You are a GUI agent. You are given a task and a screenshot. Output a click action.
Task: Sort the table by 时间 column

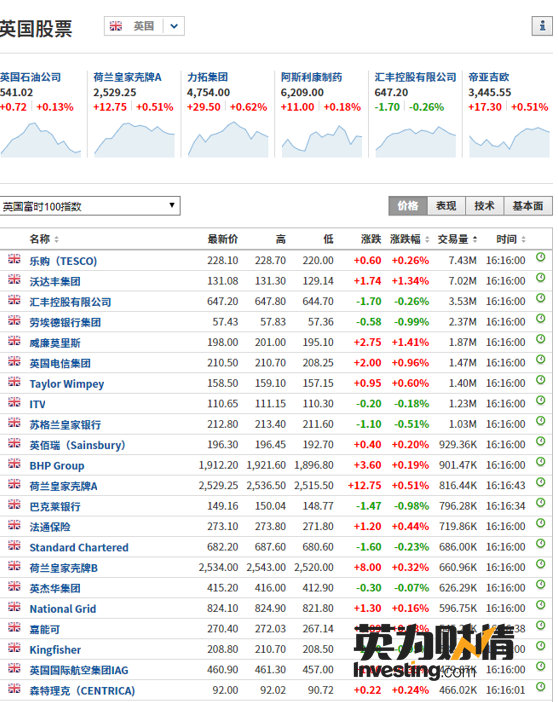511,239
